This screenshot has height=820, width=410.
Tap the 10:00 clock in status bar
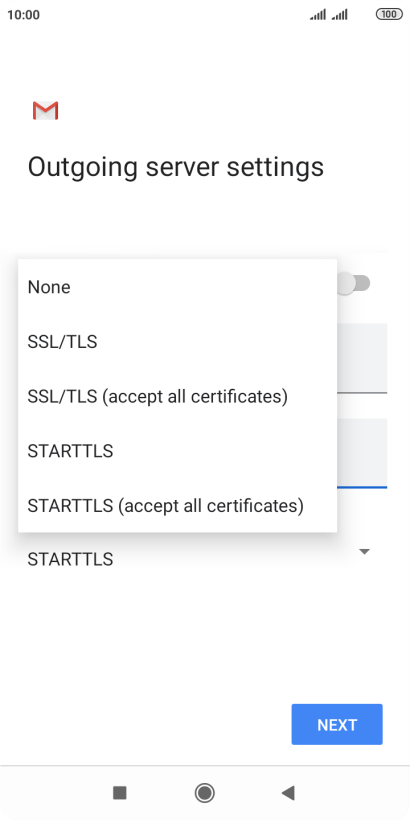pos(24,15)
